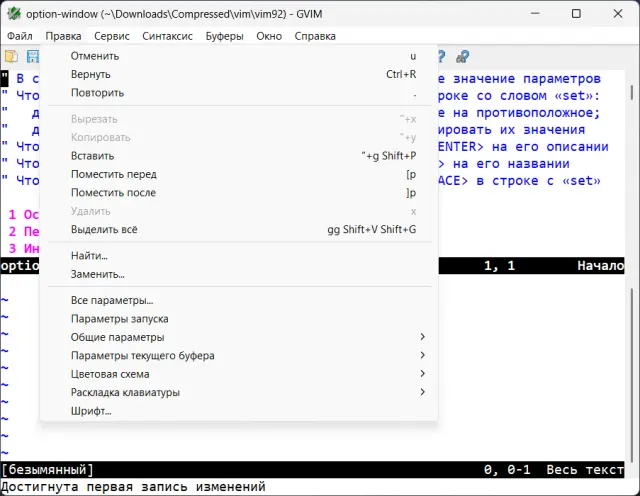The width and height of the screenshot is (640, 496).
Task: Click the text 'на противоположное;'
Action: point(527,113)
